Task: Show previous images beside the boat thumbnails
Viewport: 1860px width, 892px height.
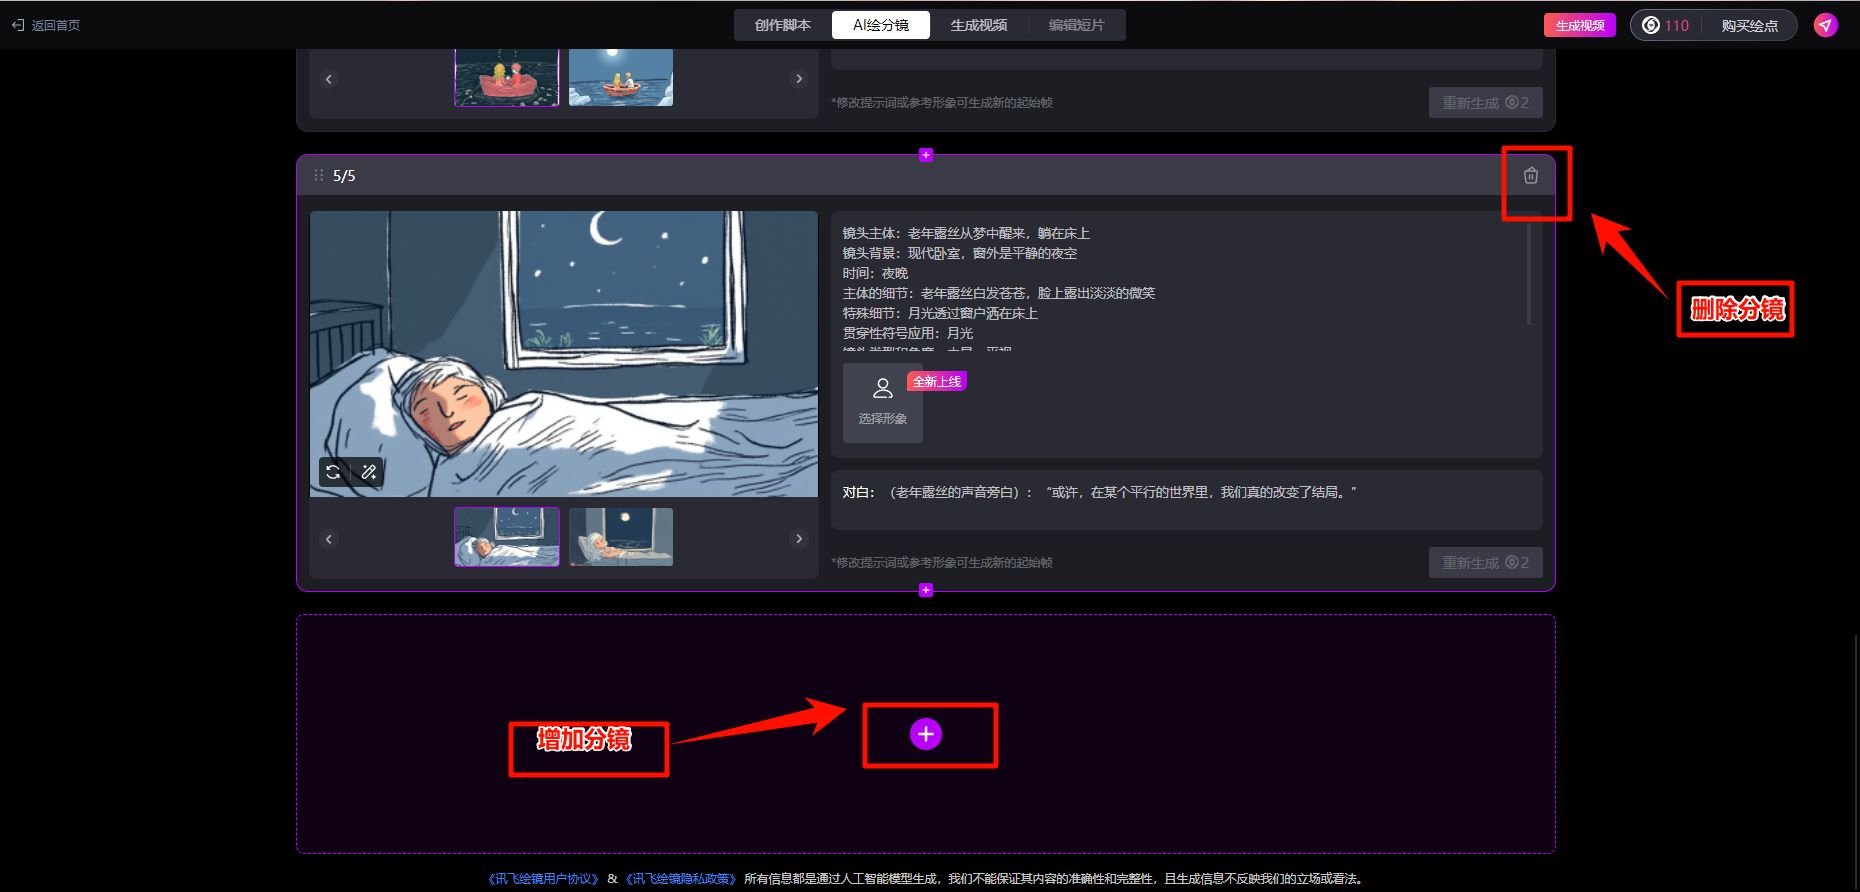Action: pyautogui.click(x=329, y=79)
